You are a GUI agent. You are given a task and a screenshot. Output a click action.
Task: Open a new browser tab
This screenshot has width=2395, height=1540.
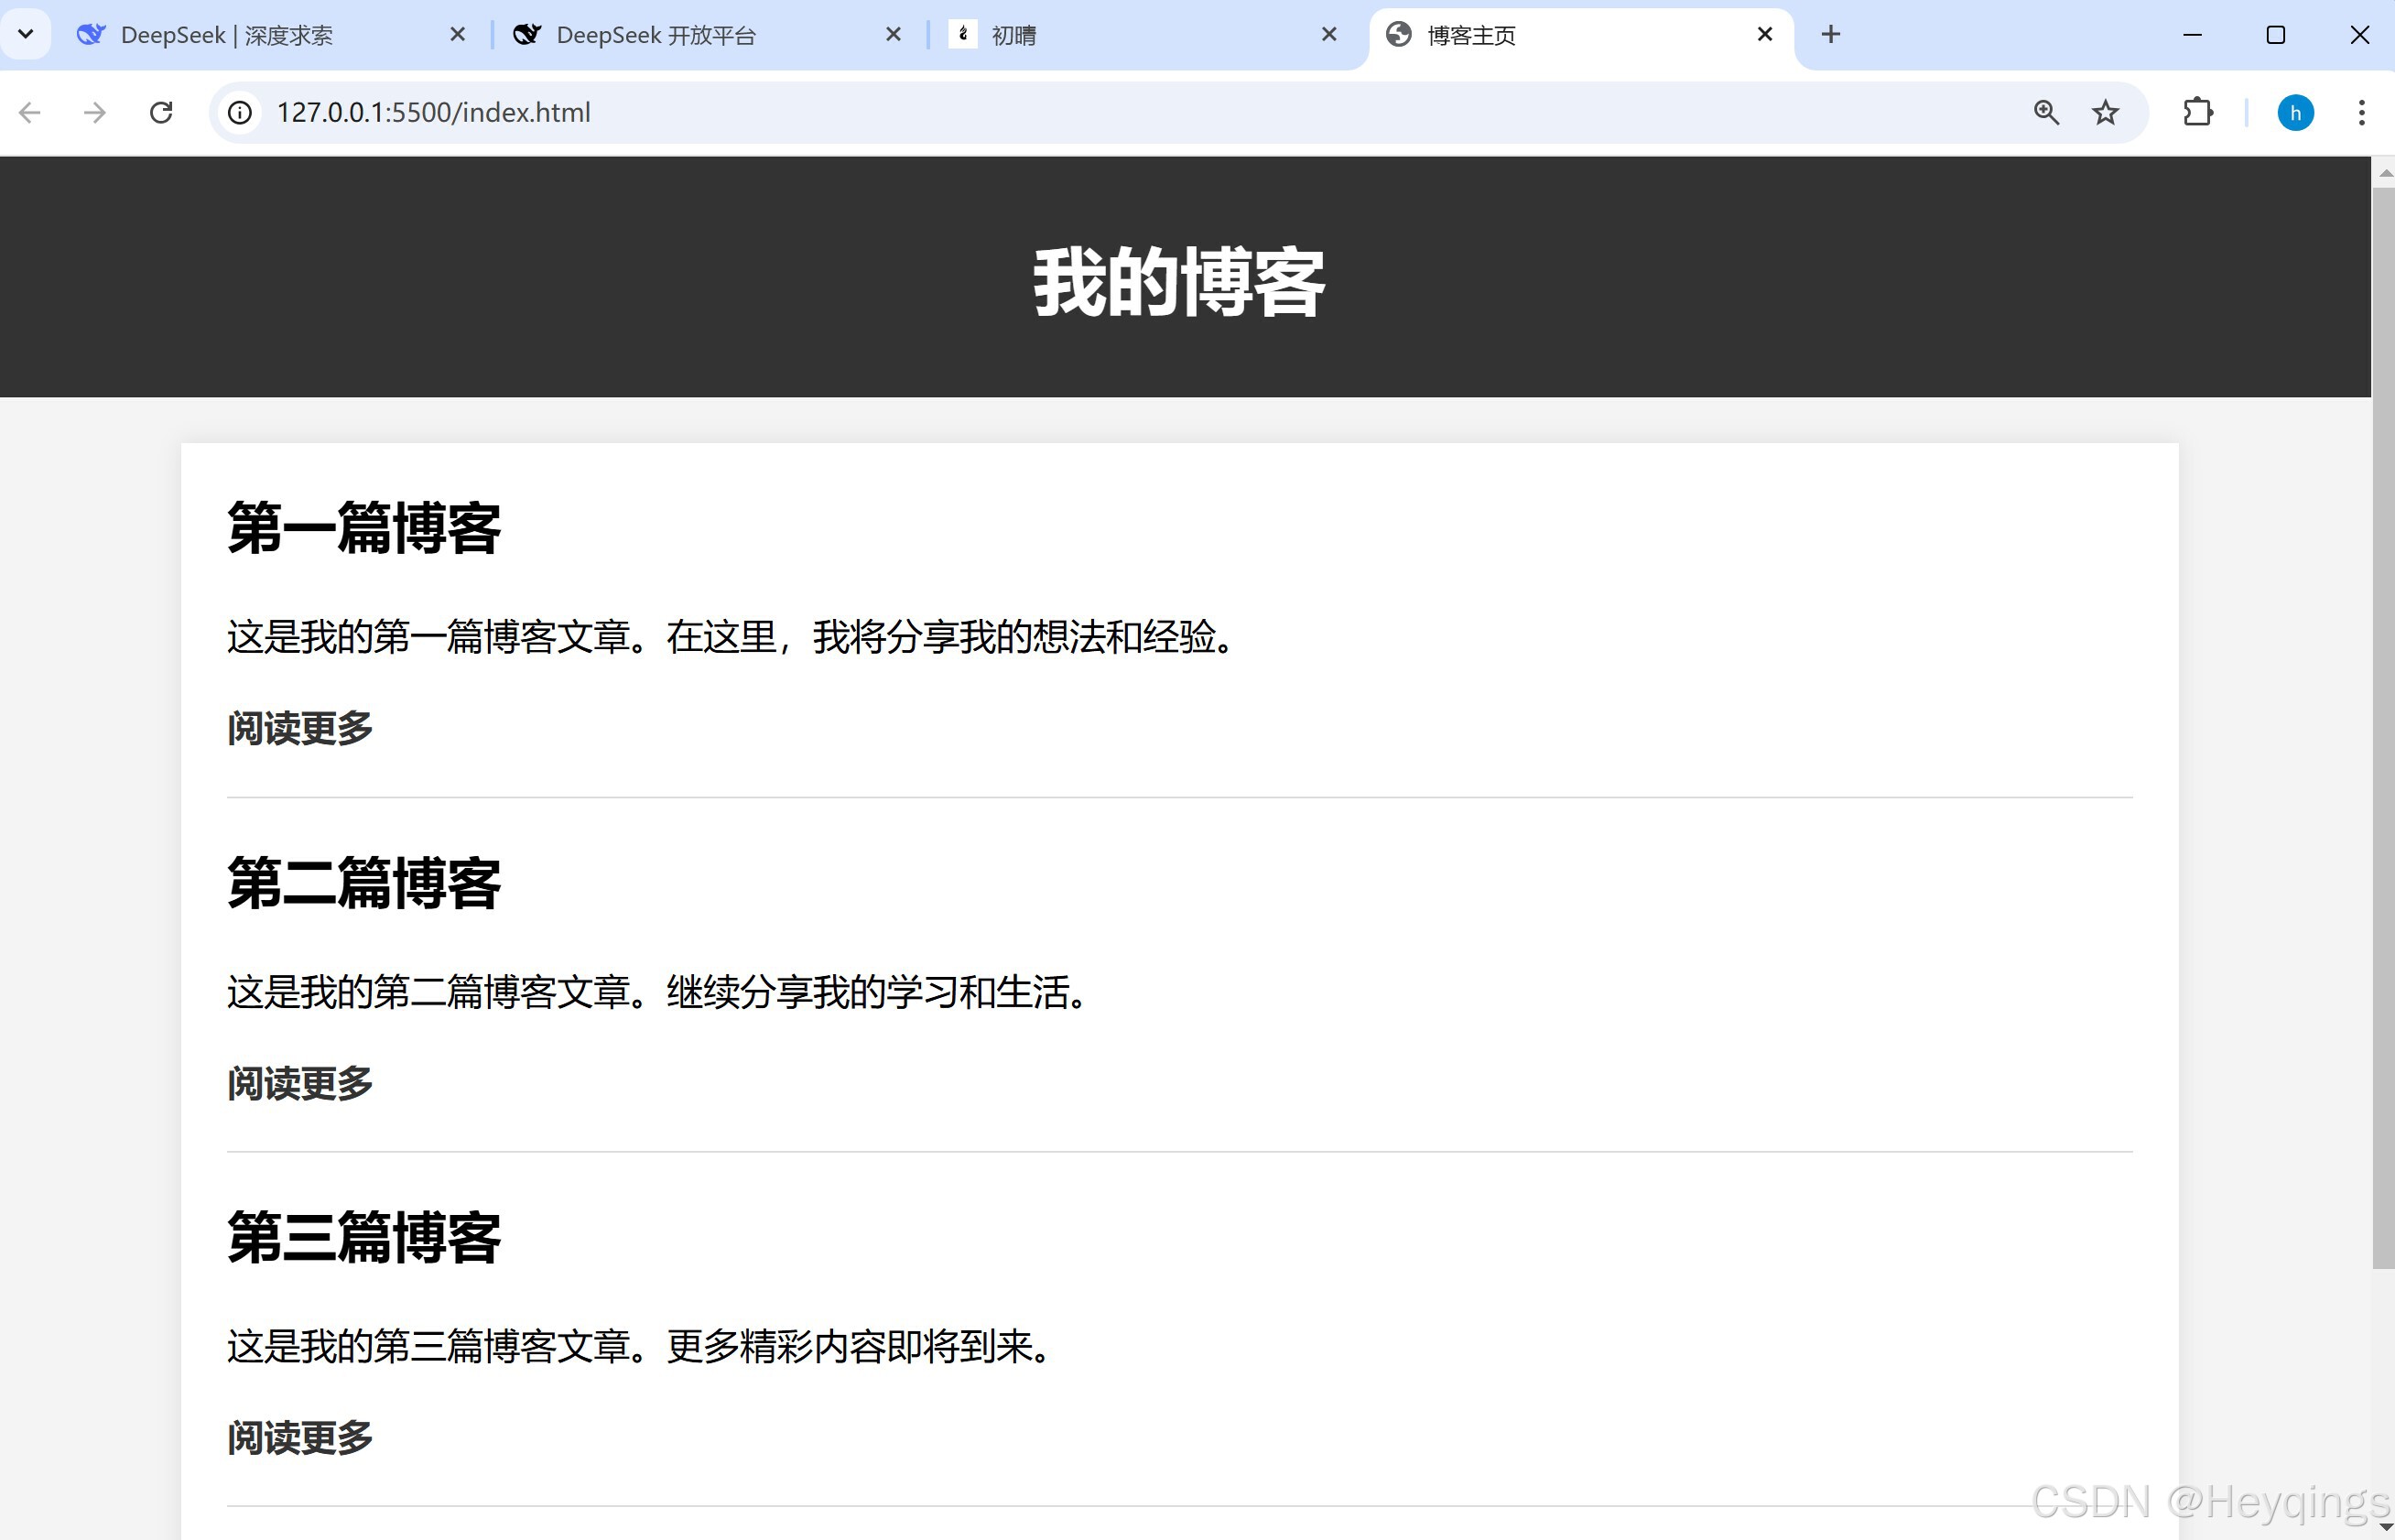[1830, 35]
